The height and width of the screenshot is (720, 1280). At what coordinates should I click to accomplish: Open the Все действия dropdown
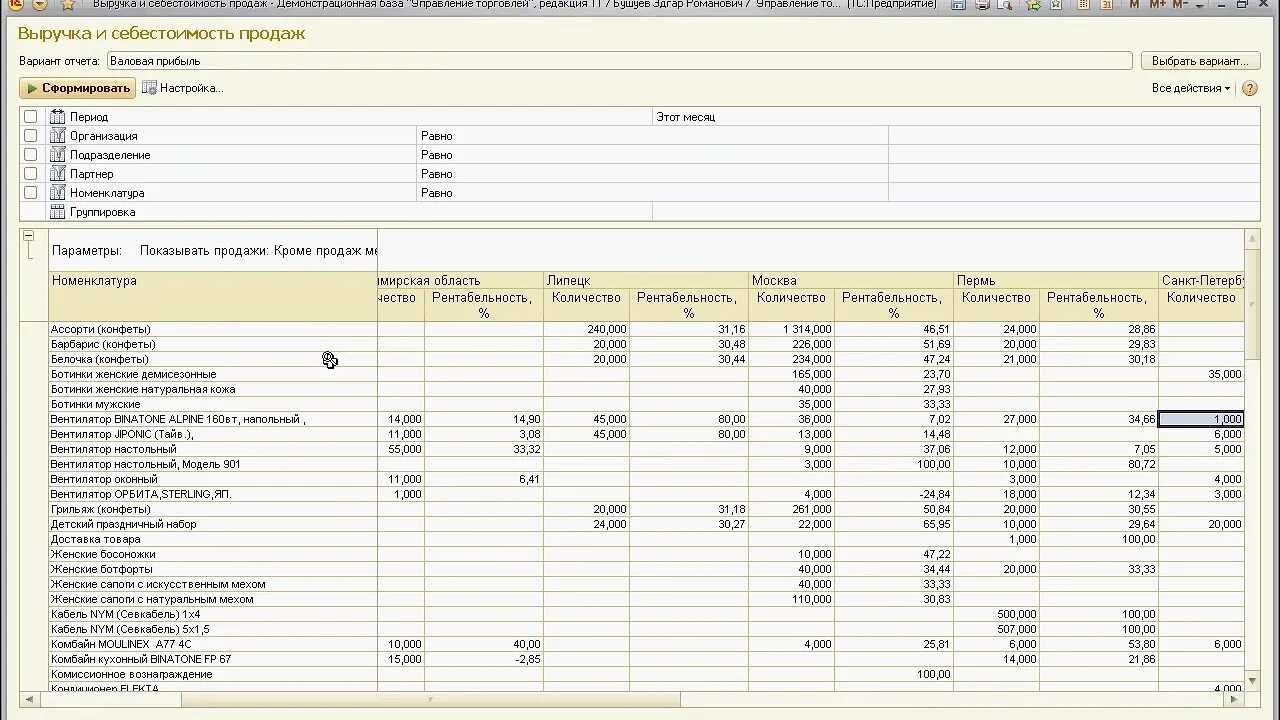pos(1191,88)
